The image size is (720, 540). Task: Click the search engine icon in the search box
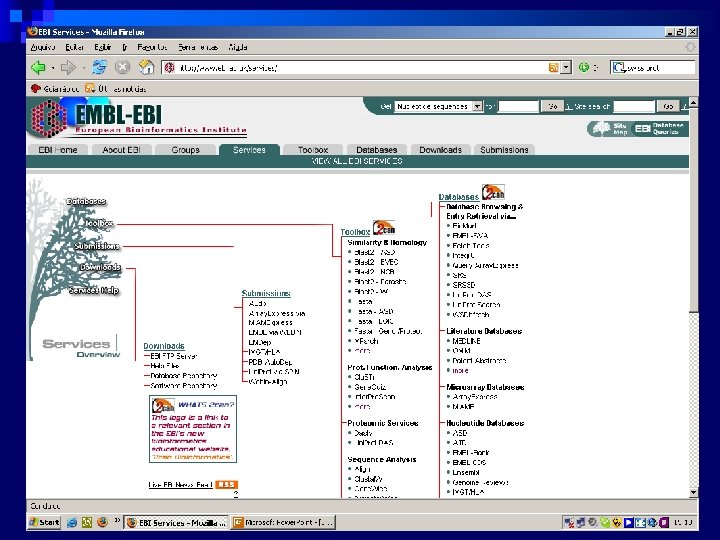tap(618, 68)
